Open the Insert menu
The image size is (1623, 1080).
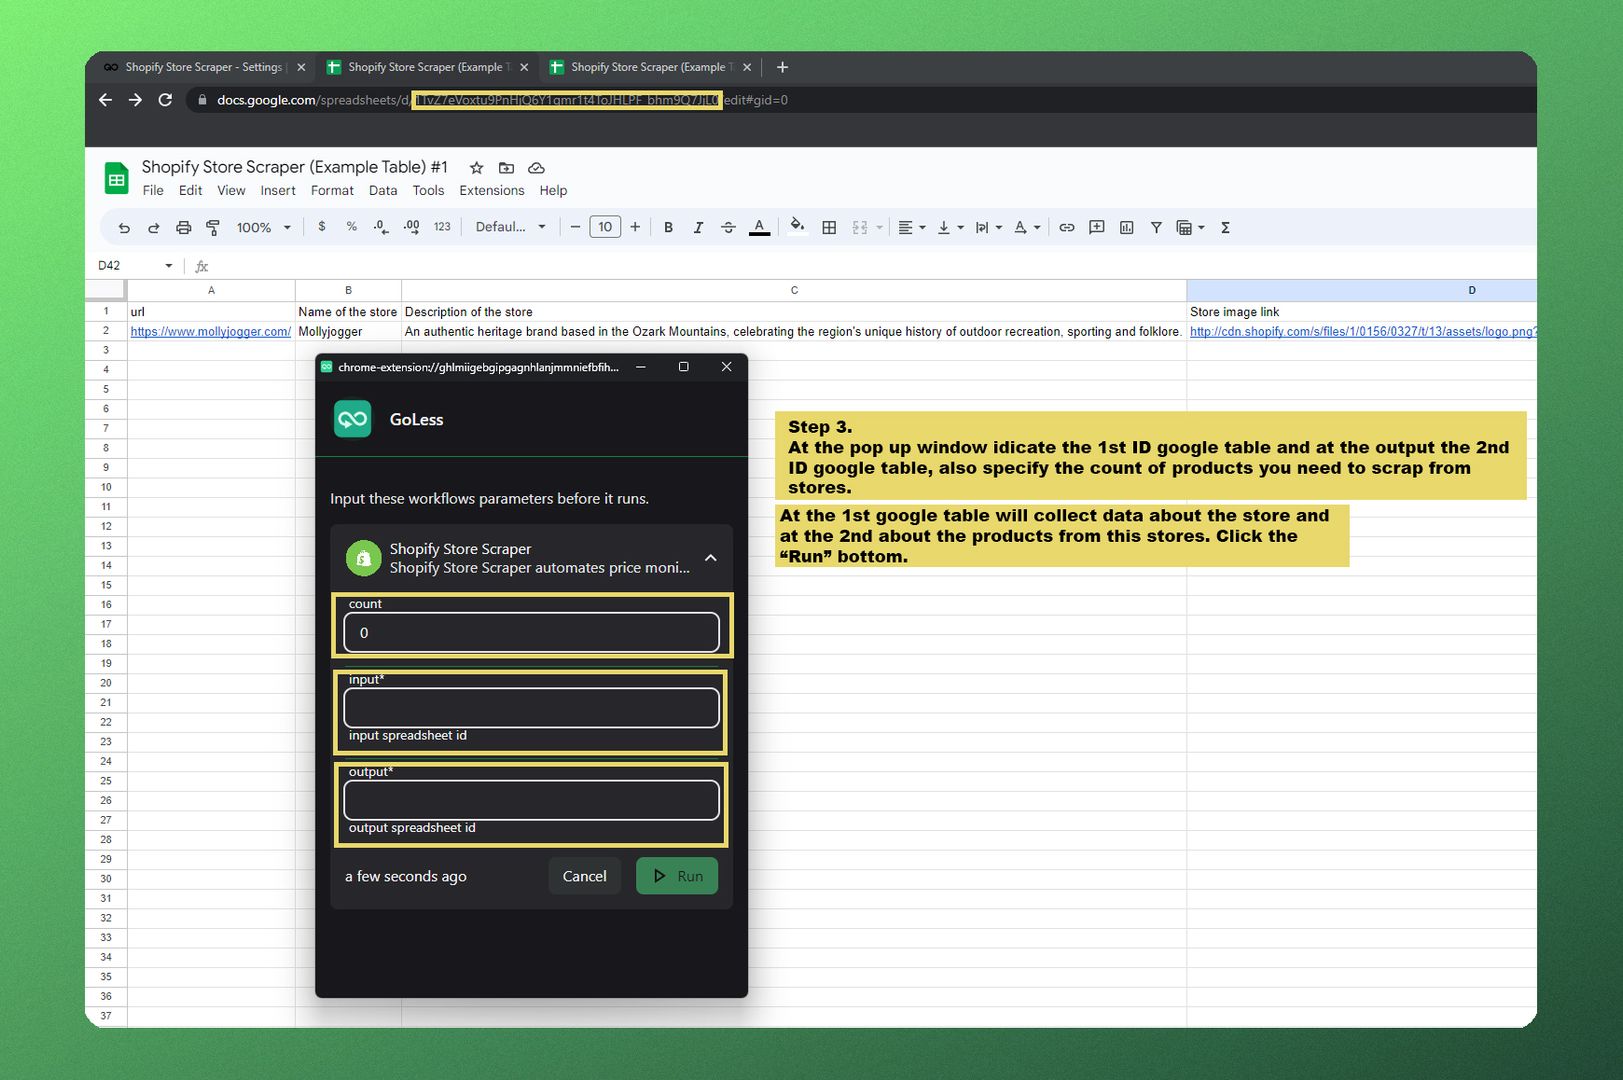pos(278,191)
